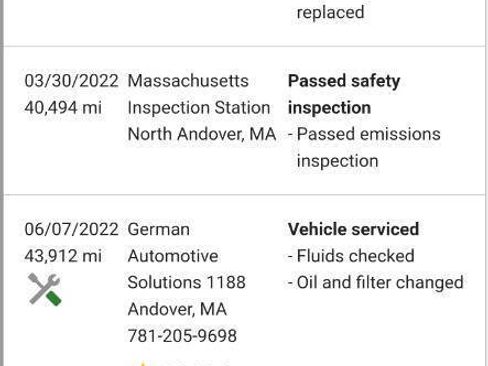Click the Oil and filter changed line

376,283
